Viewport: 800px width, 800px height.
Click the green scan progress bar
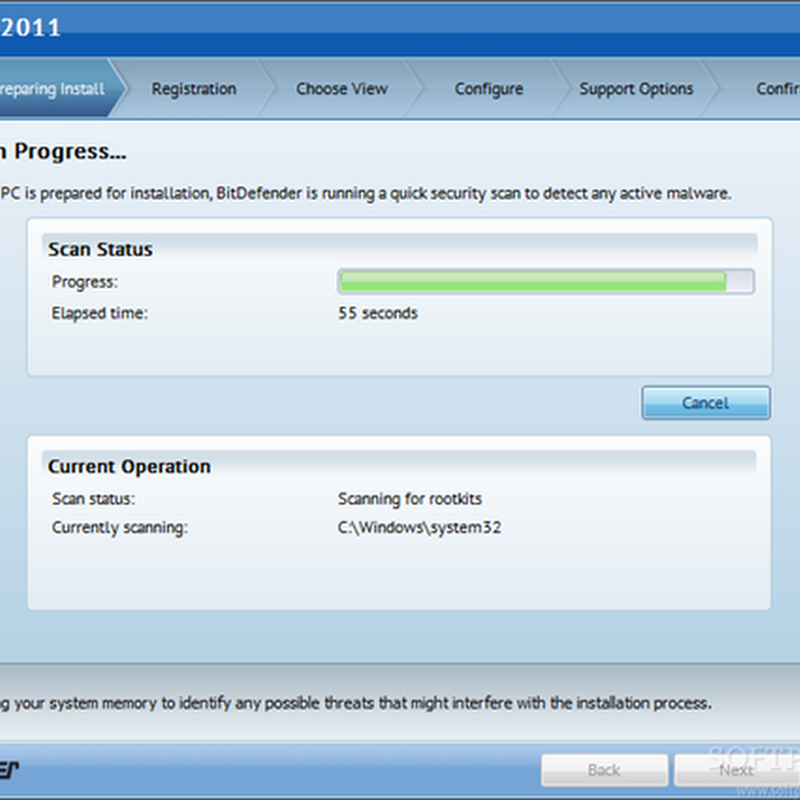(x=545, y=282)
